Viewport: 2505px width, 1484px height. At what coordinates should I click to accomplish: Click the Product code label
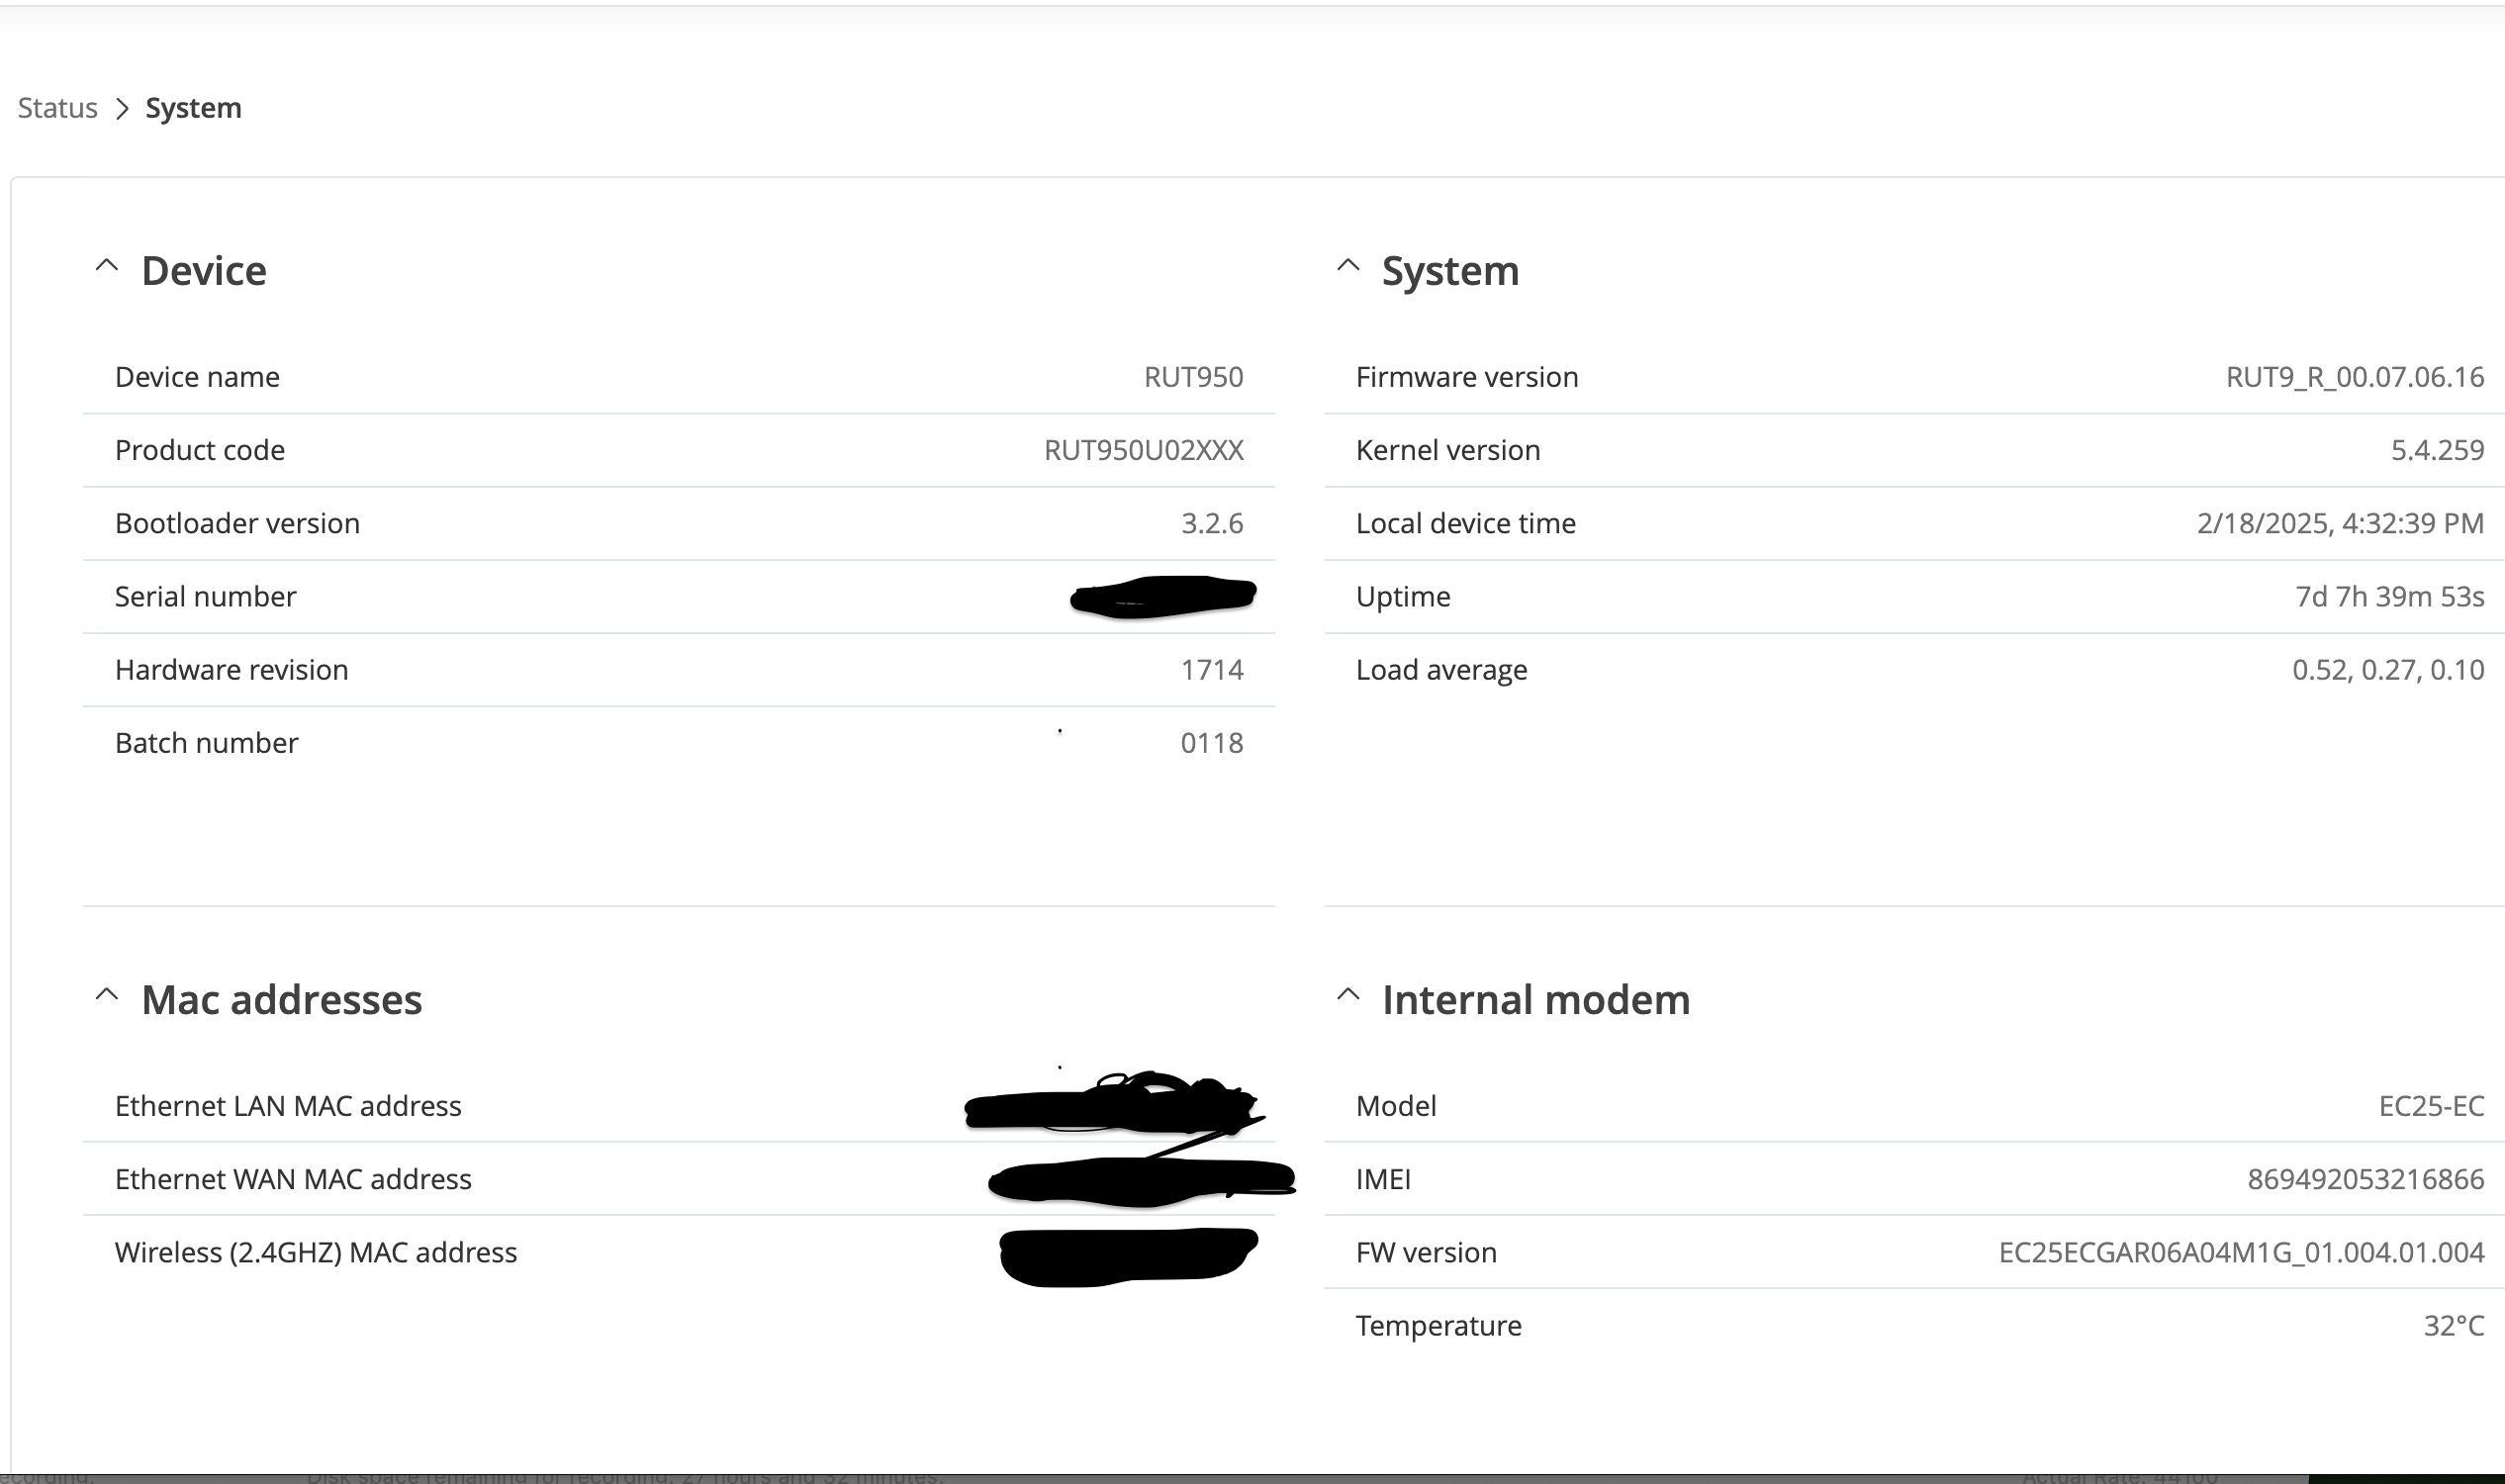[200, 450]
